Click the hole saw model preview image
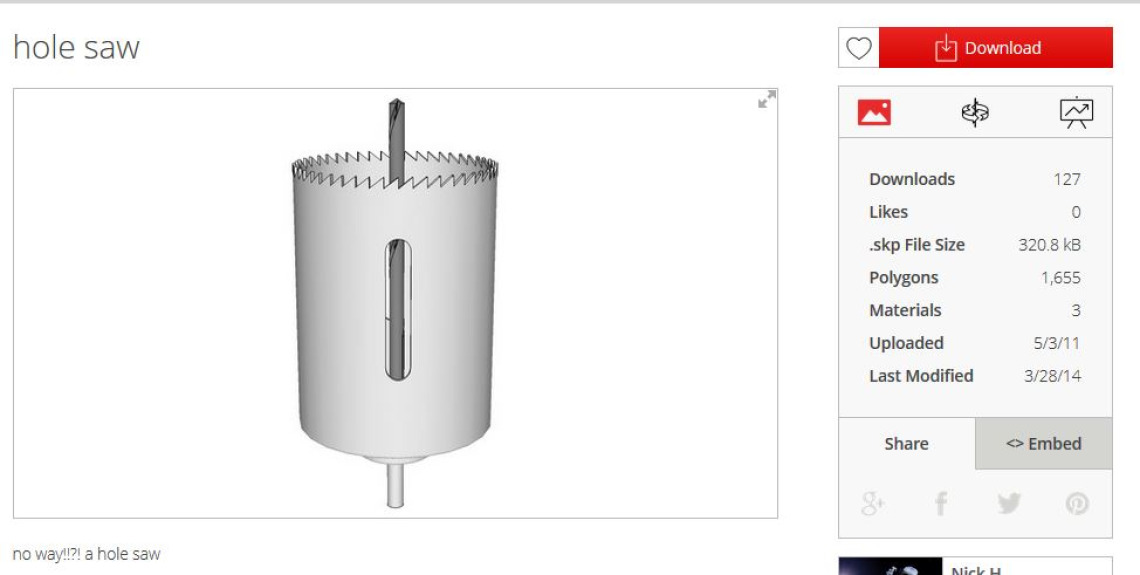Viewport: 1140px width, 575px height. point(396,303)
